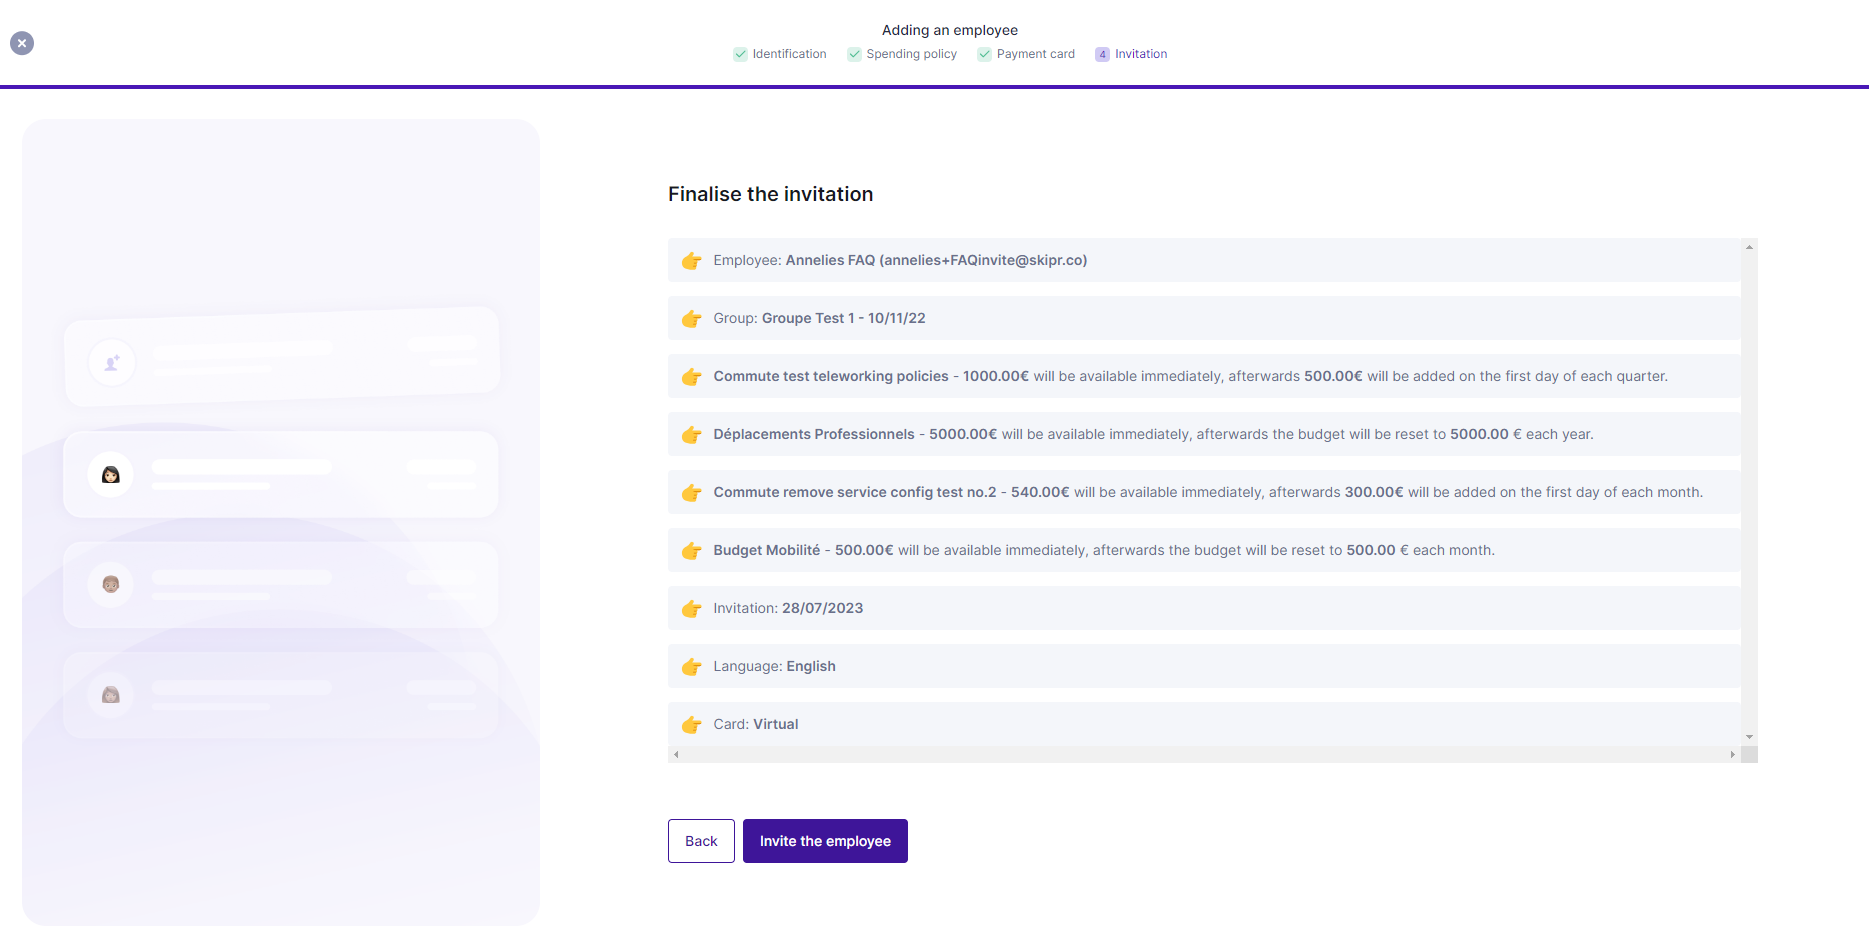Click the pointing hand icon beside Group
Image resolution: width=1869 pixels, height=933 pixels.
pos(691,319)
